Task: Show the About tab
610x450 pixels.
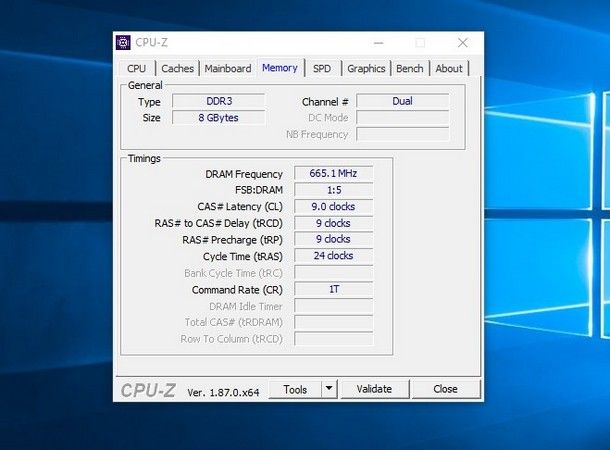Action: click(x=449, y=68)
